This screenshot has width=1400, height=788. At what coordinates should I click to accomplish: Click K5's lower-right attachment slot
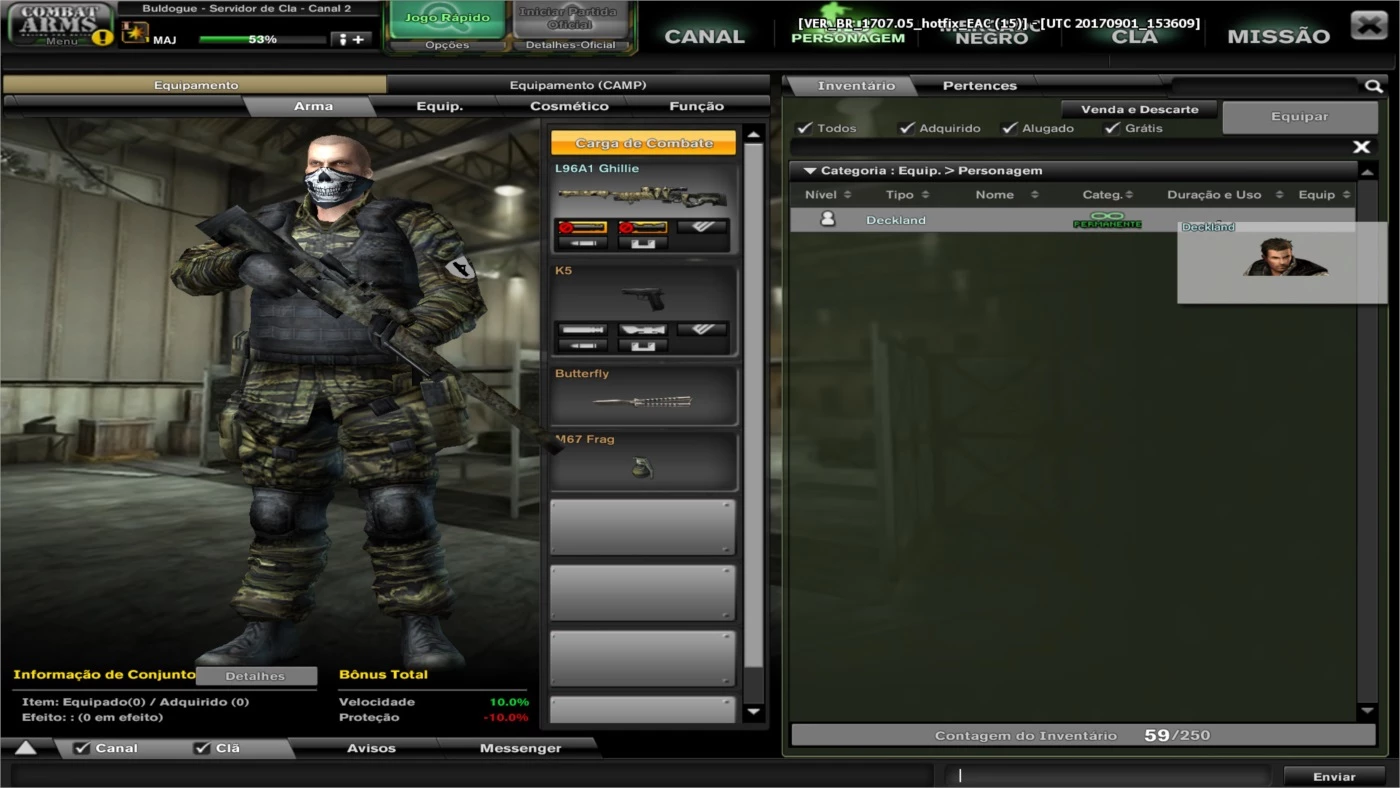pyautogui.click(x=642, y=345)
